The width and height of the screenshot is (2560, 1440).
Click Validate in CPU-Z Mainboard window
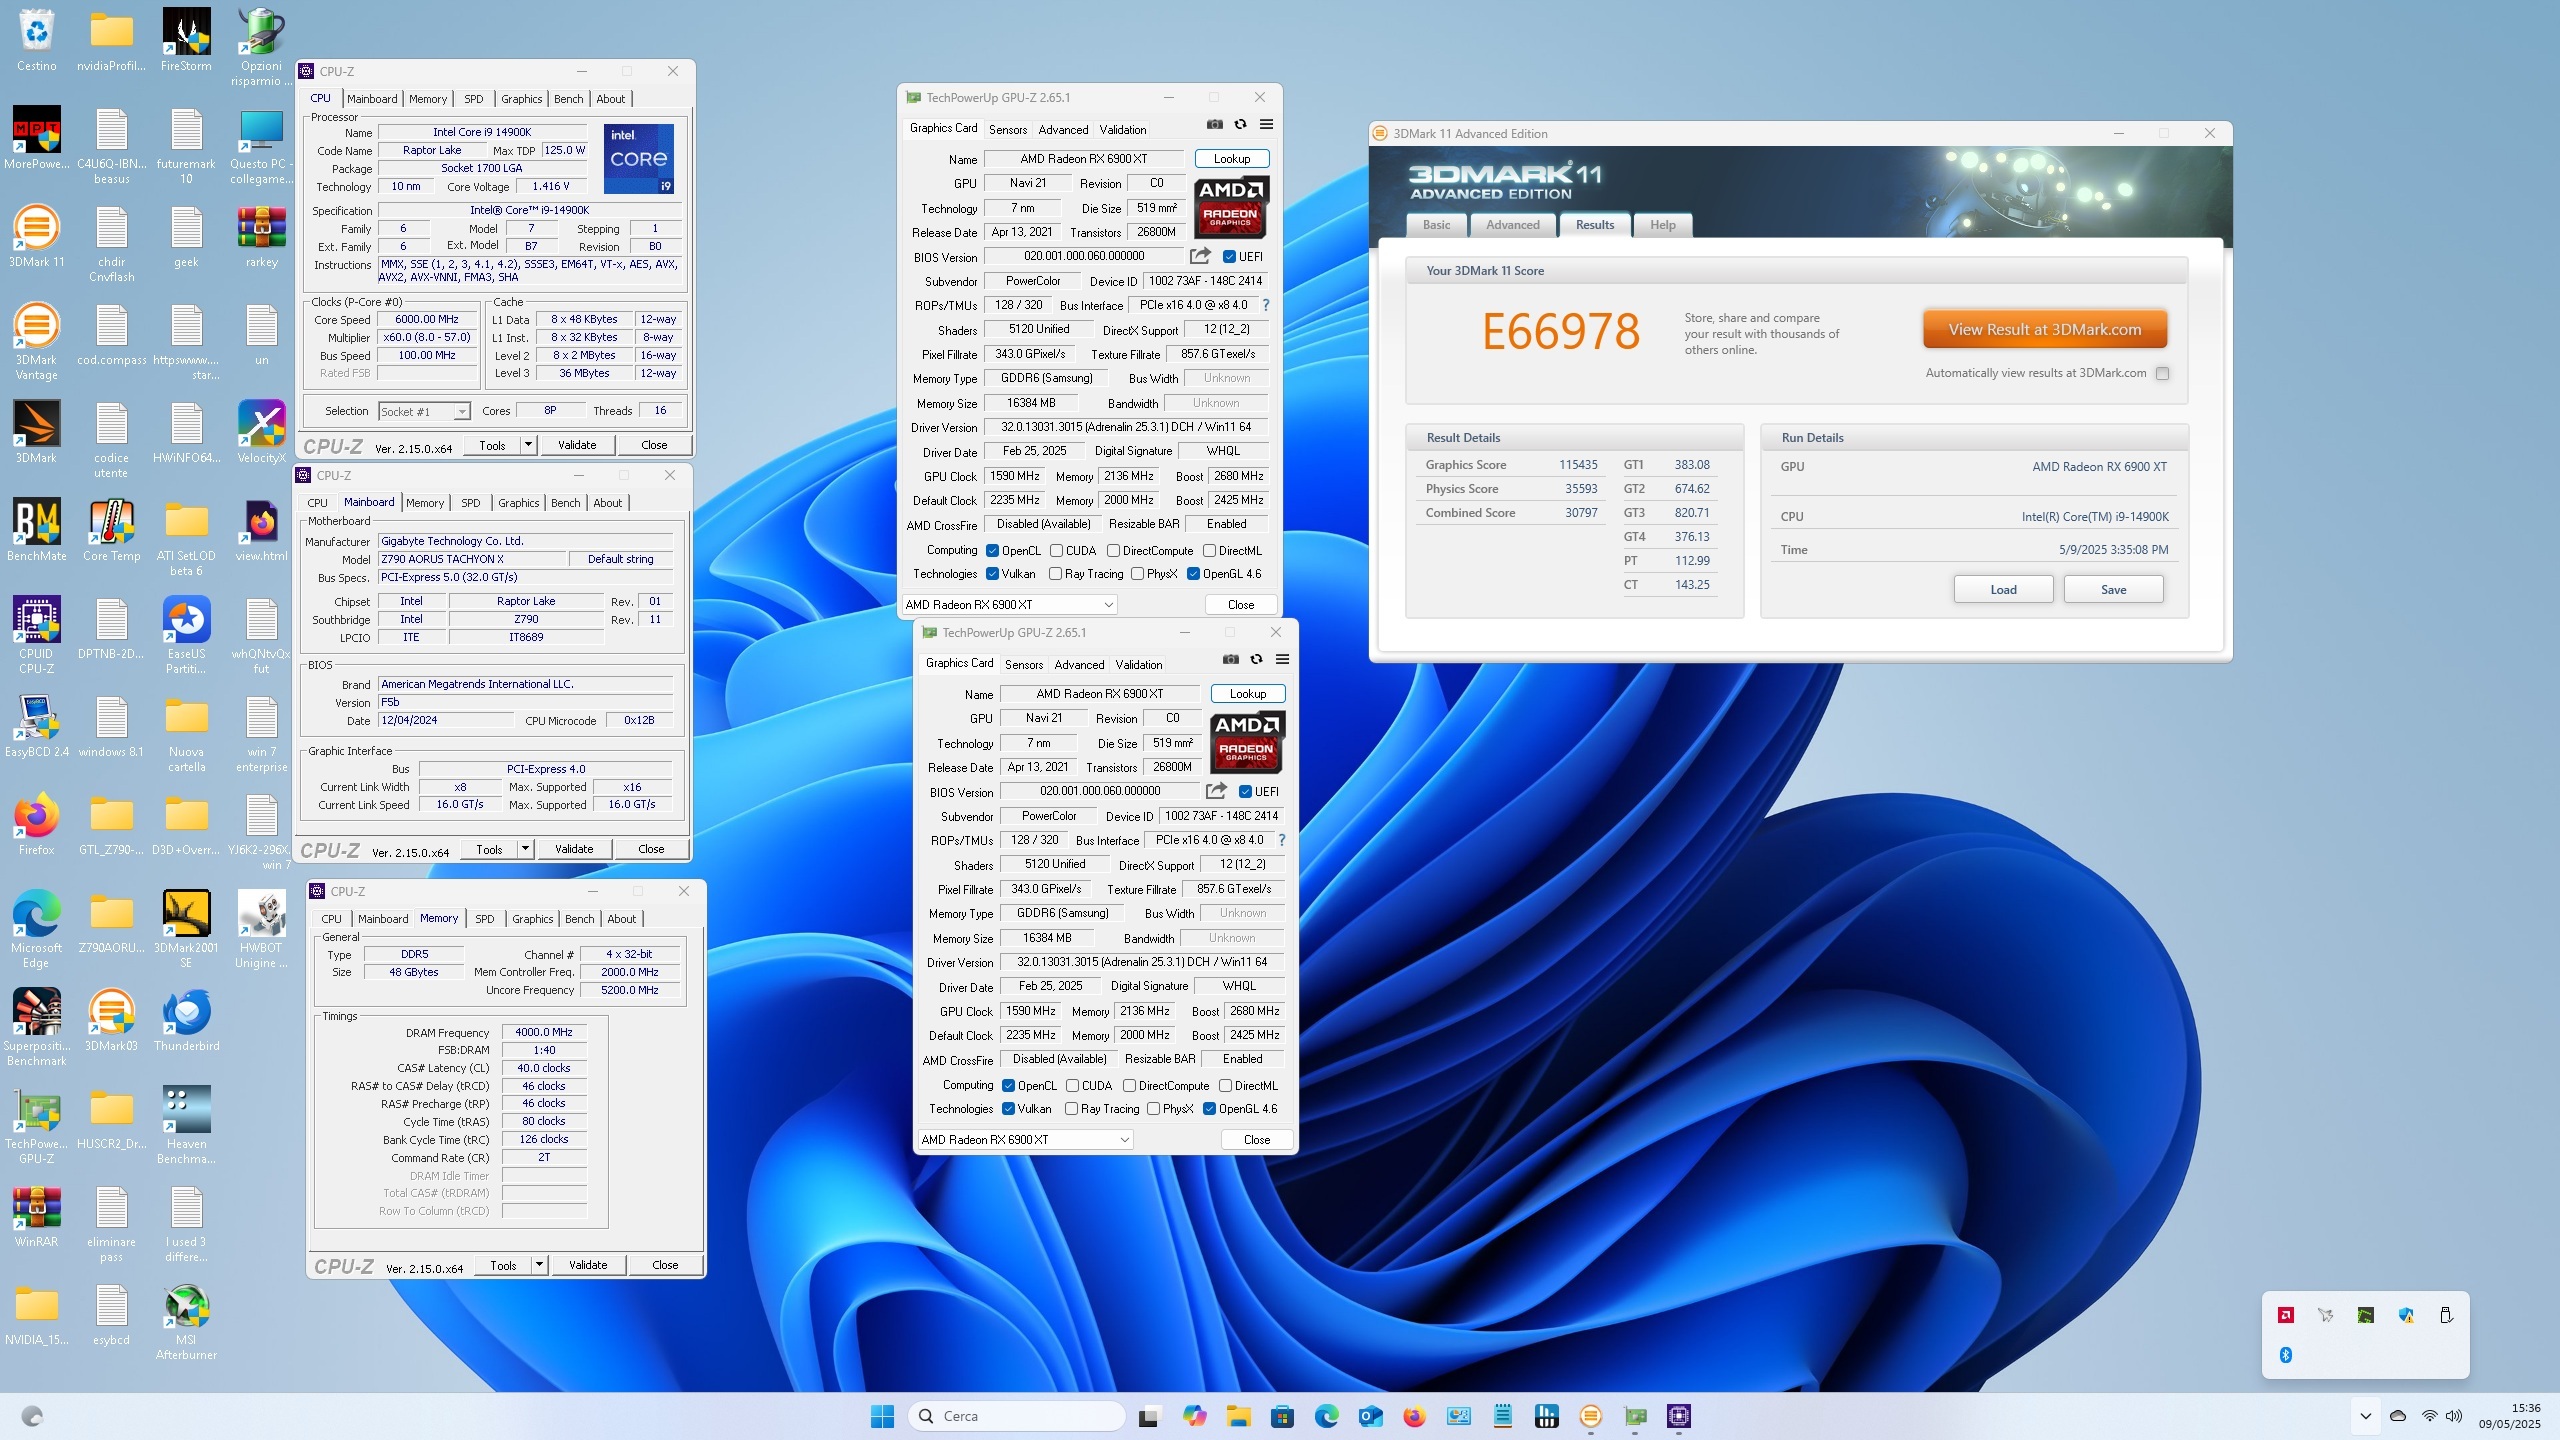tap(574, 849)
